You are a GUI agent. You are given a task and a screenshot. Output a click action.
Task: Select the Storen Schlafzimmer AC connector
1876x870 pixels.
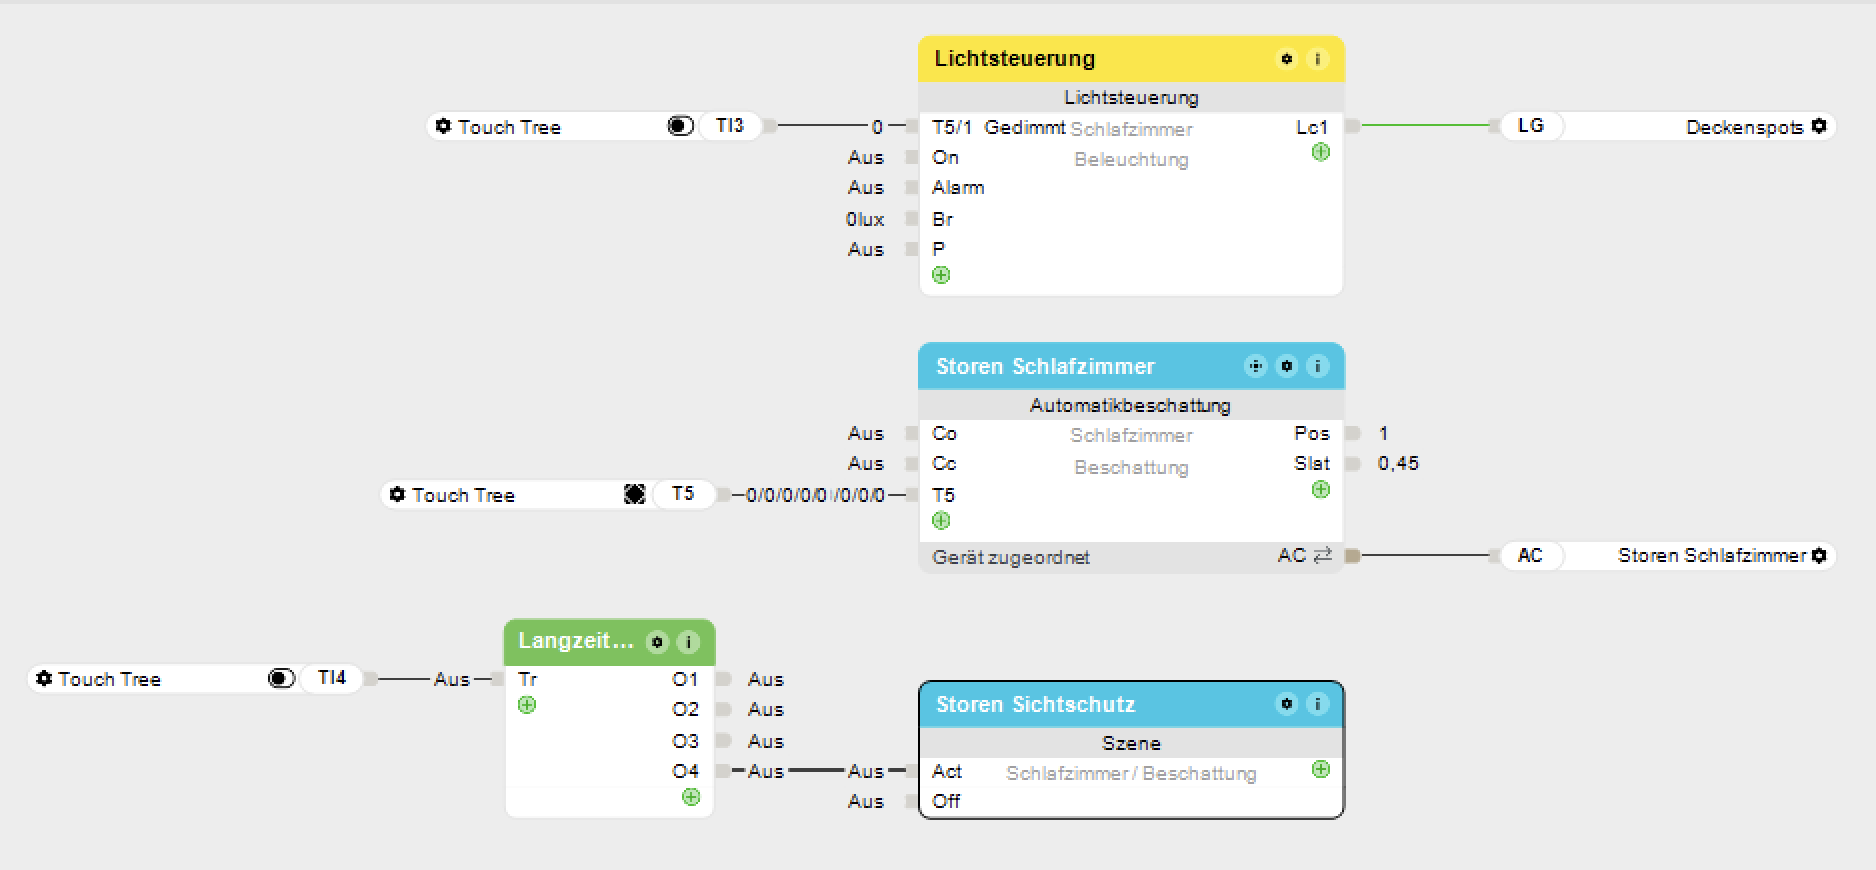(1530, 555)
